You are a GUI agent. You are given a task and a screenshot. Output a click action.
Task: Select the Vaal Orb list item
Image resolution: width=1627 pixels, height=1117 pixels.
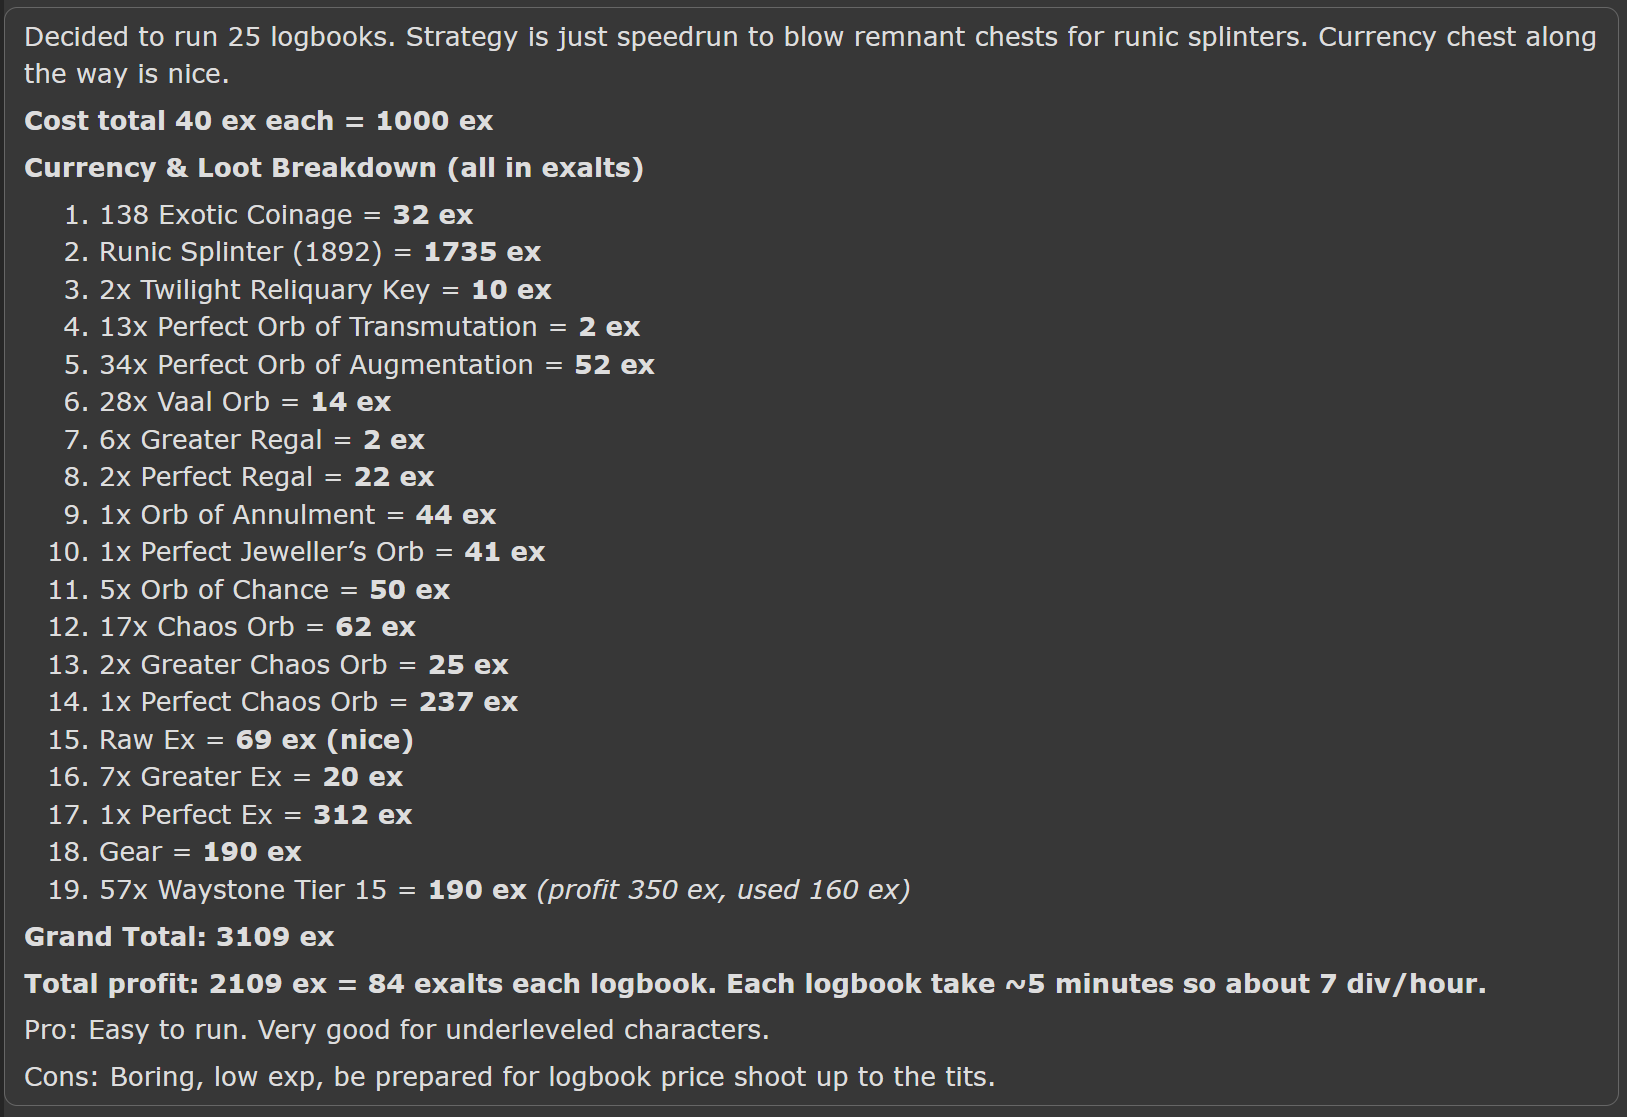click(x=245, y=402)
